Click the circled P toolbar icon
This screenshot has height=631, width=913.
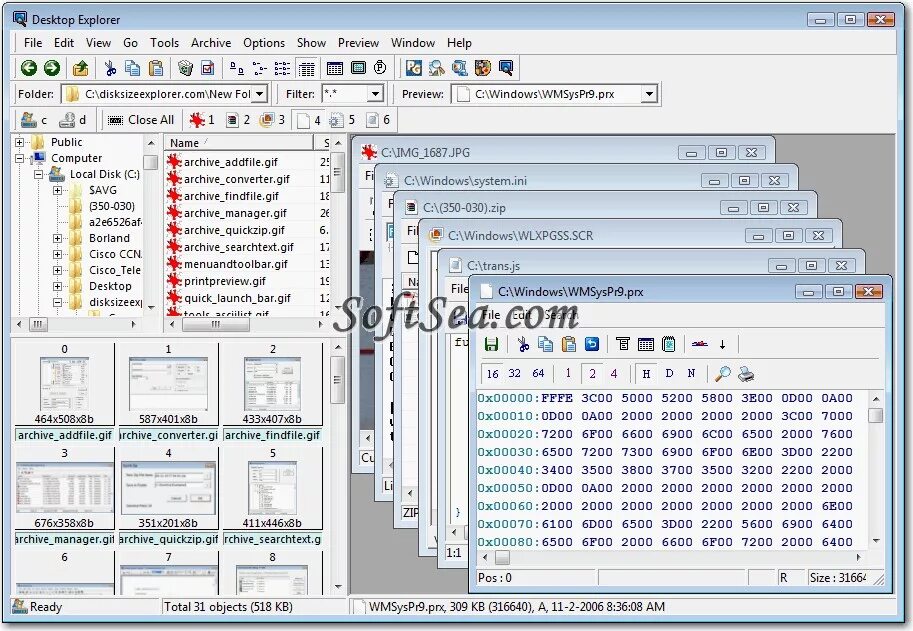pyautogui.click(x=380, y=68)
